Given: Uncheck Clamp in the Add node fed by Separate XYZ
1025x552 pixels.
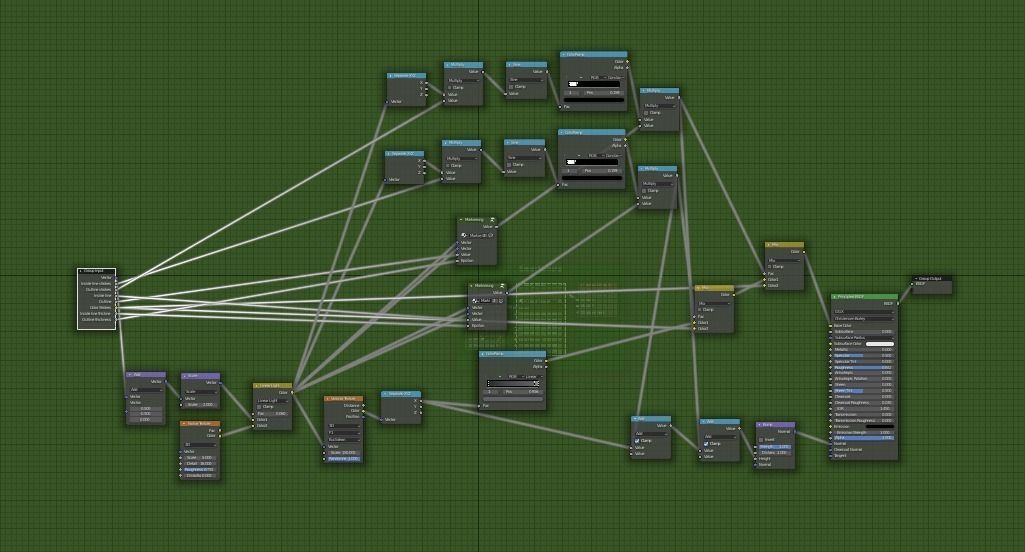Looking at the screenshot, I should (637, 441).
